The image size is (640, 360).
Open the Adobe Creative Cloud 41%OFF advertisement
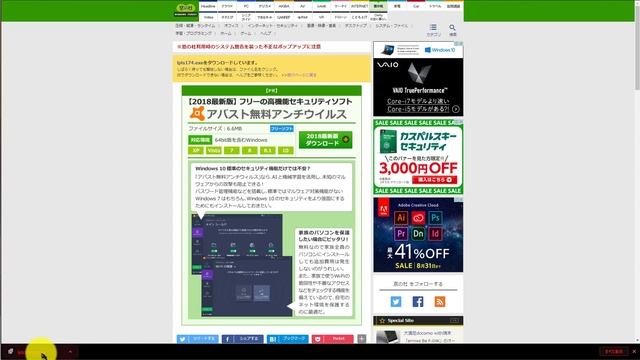click(x=418, y=235)
